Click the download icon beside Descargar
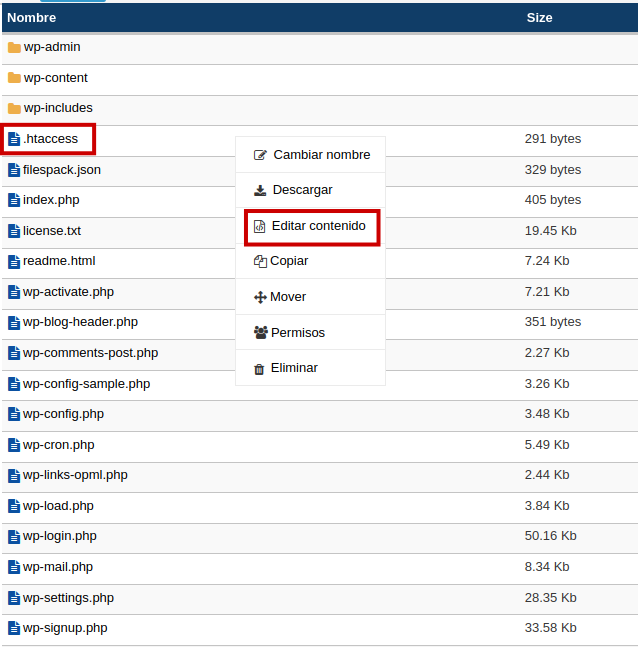 pos(261,190)
